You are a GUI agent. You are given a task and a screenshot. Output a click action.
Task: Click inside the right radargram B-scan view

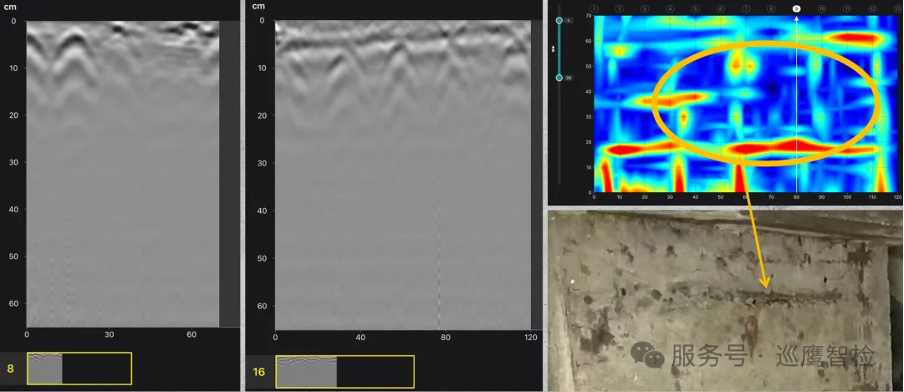(402, 175)
